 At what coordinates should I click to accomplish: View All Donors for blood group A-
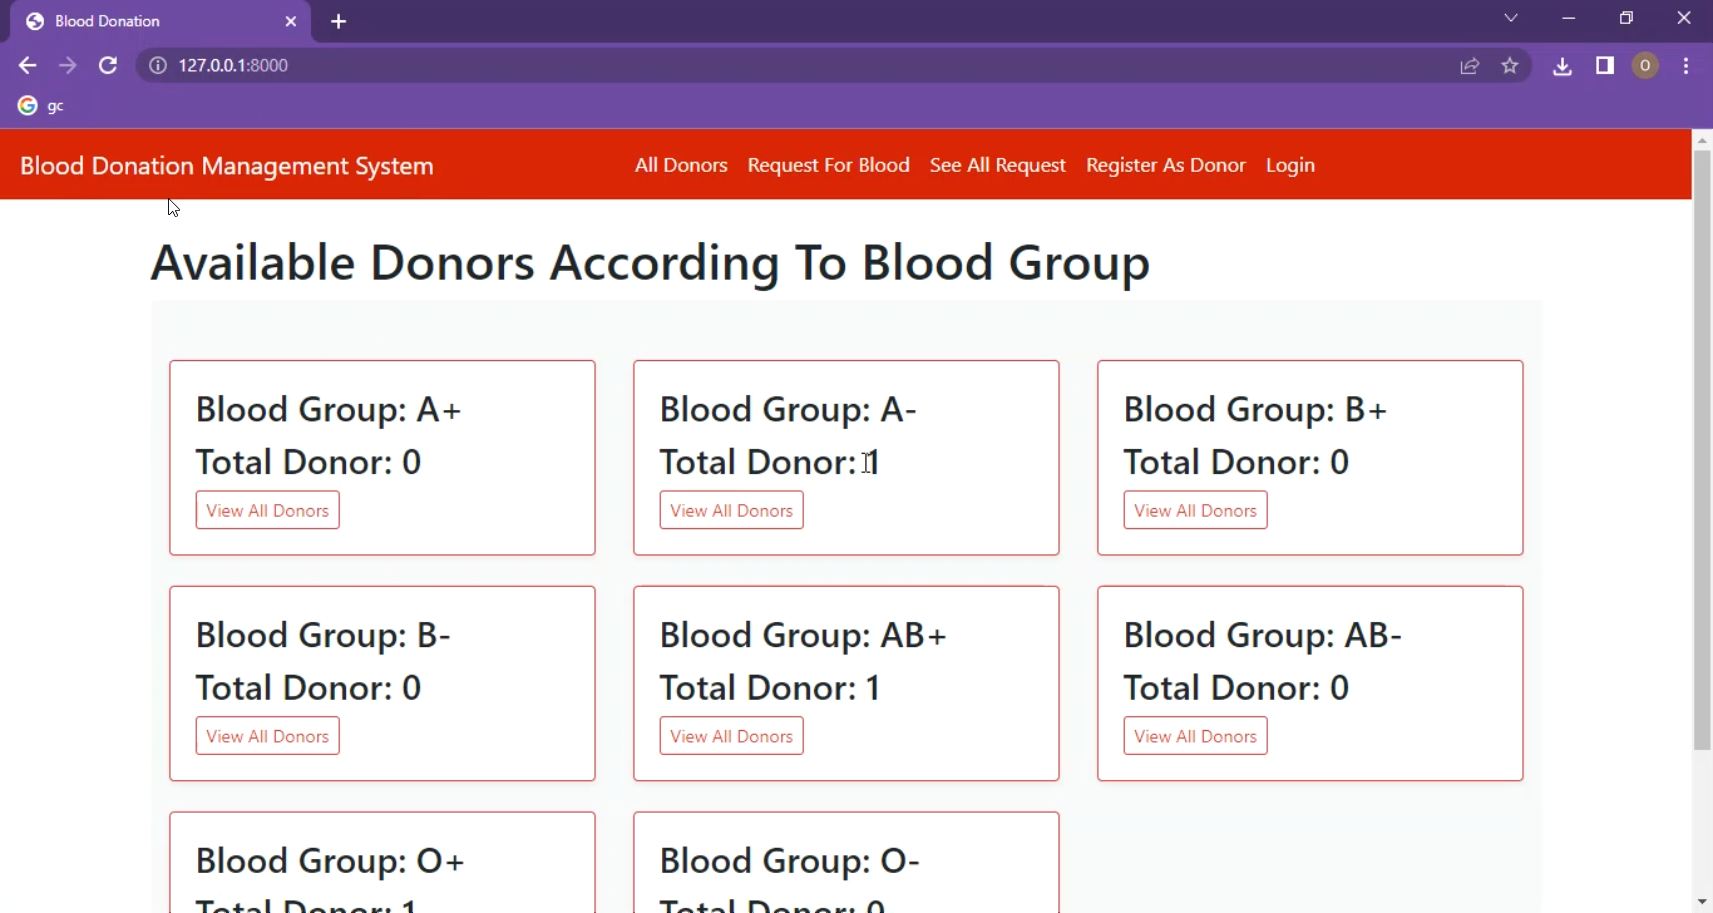tap(731, 510)
